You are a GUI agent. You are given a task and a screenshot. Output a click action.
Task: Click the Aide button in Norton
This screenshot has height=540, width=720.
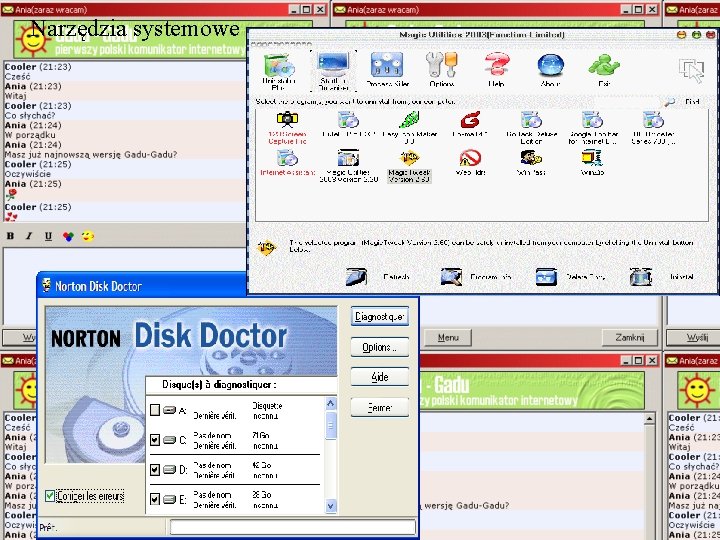coord(380,377)
